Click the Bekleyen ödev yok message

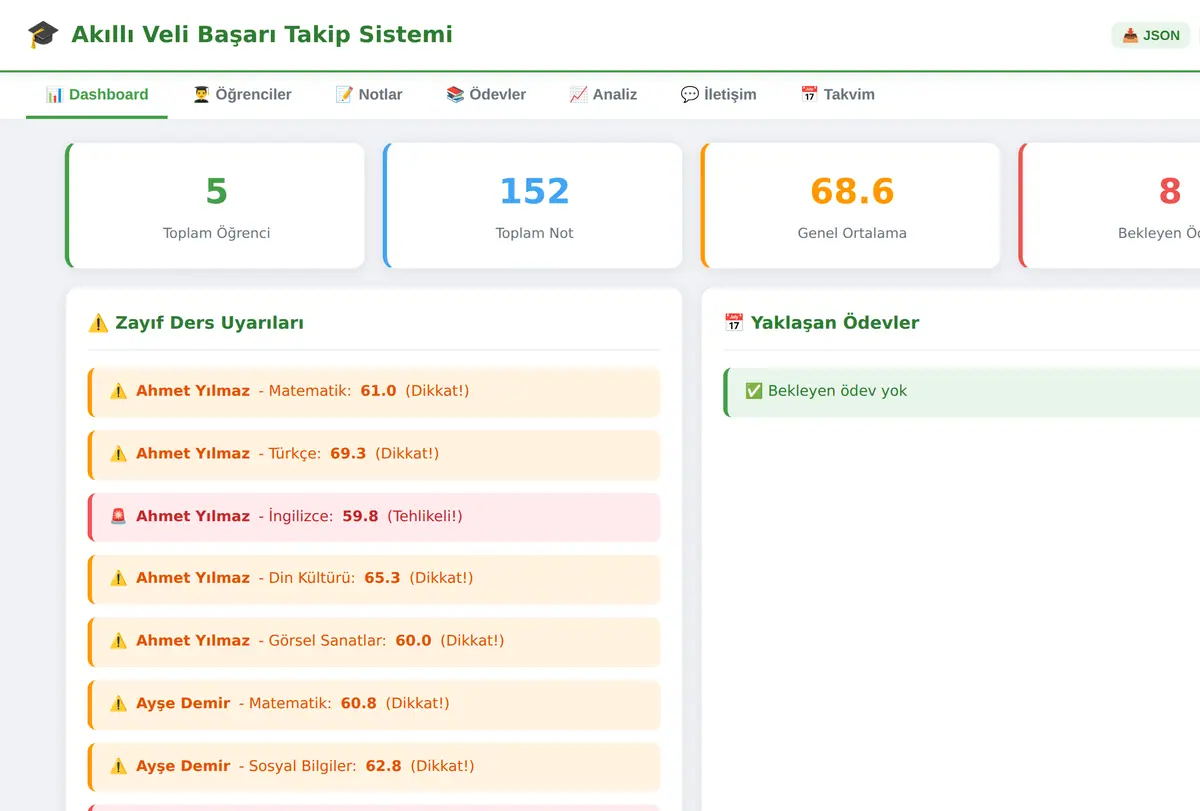[x=837, y=391]
